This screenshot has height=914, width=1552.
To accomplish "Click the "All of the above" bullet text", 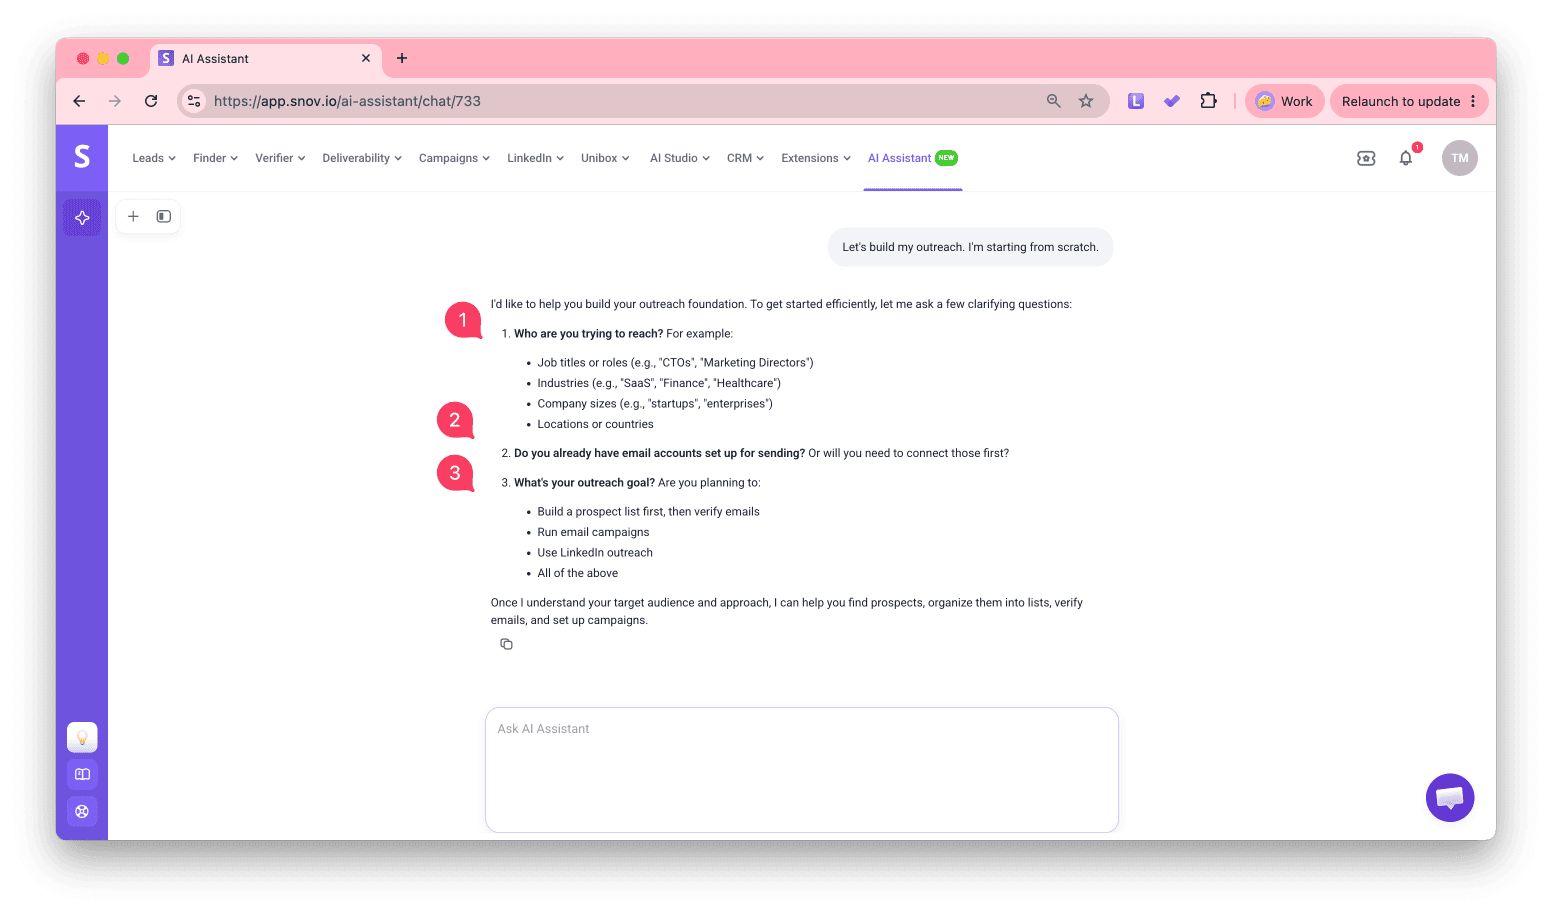I will [x=578, y=573].
